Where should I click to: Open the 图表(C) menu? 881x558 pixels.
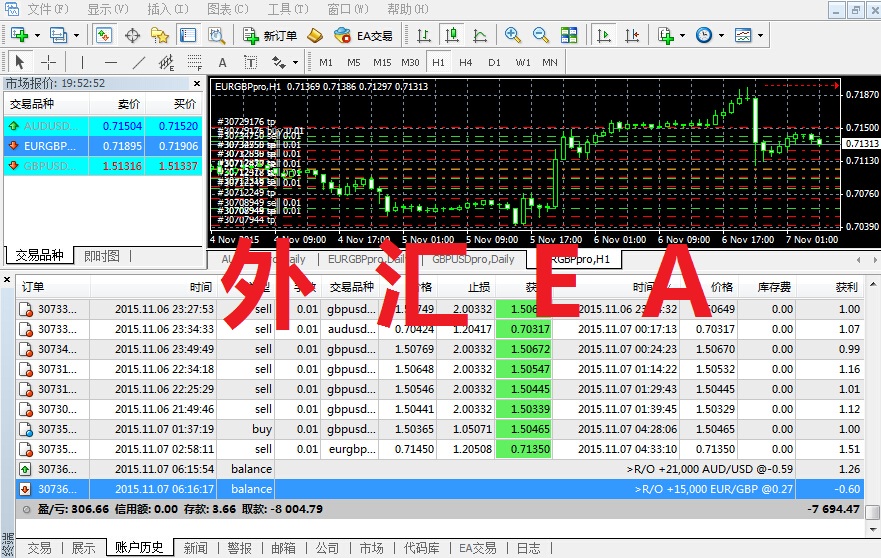point(228,9)
